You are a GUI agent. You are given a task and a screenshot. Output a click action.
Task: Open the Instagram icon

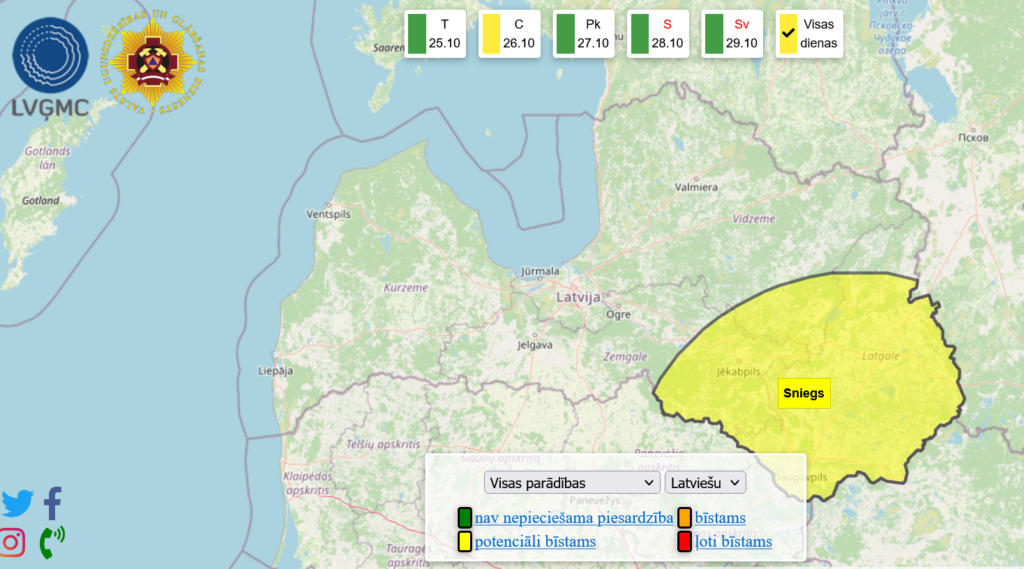tap(13, 542)
